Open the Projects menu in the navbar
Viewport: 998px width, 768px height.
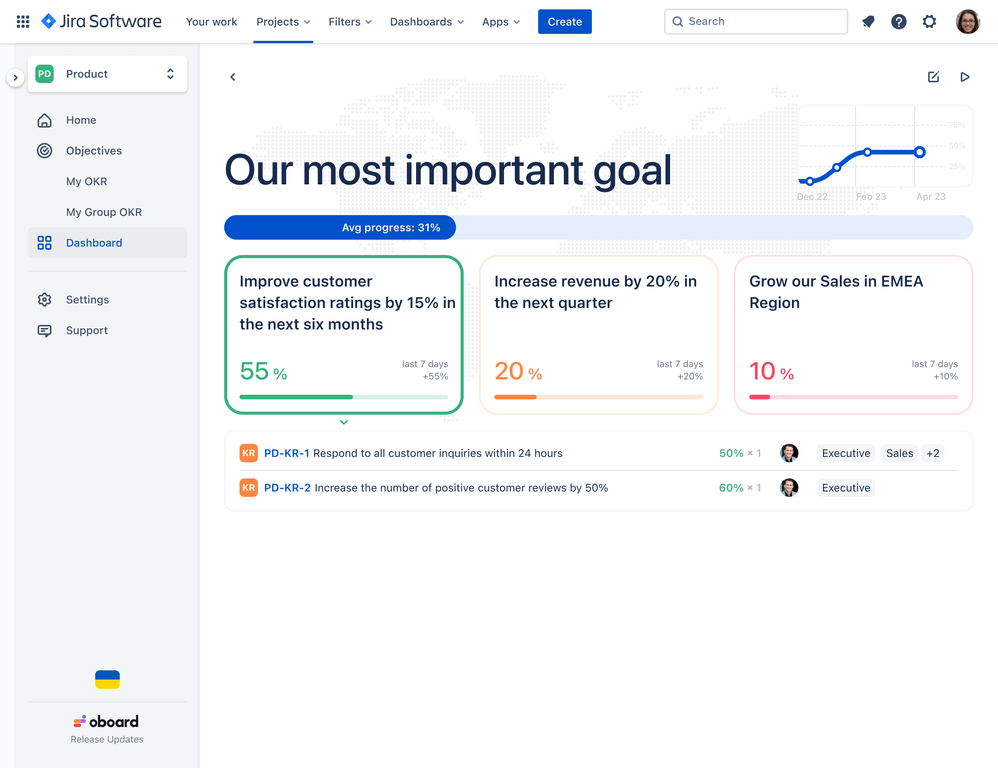pos(282,21)
